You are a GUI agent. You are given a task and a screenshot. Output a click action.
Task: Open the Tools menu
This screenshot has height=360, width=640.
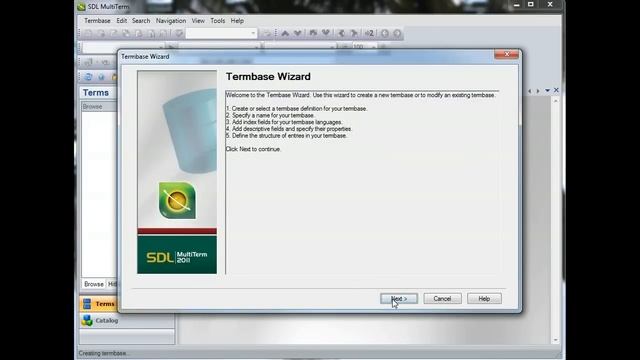(218, 20)
